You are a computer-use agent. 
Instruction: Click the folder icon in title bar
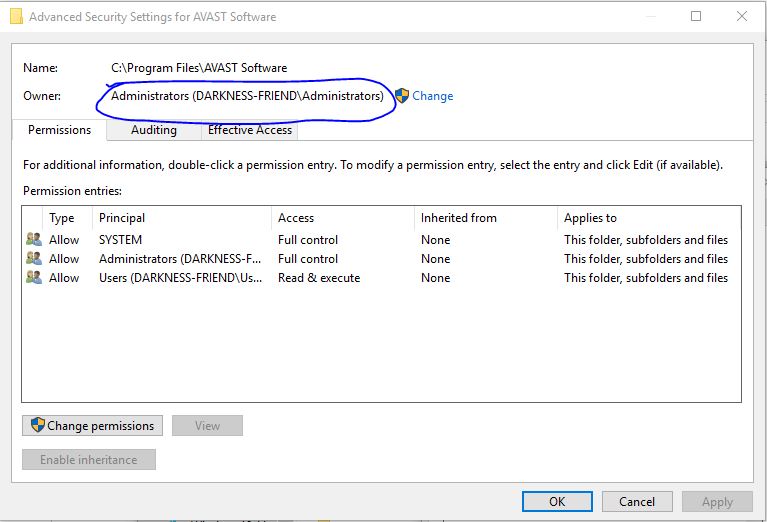pos(16,17)
